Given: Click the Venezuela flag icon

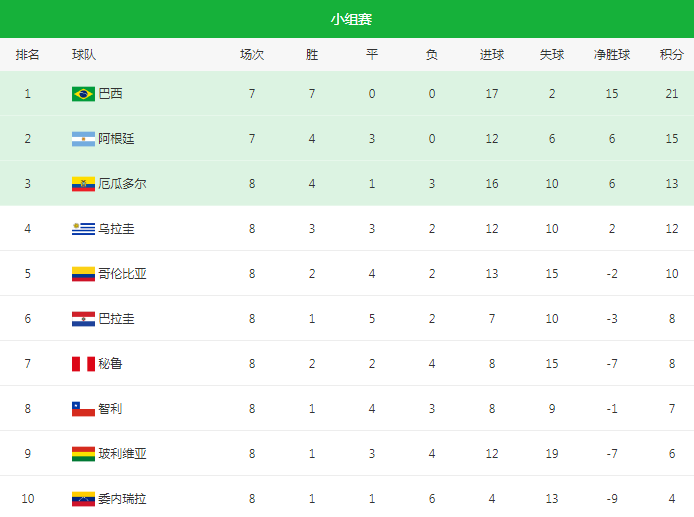Looking at the screenshot, I should (x=83, y=498).
